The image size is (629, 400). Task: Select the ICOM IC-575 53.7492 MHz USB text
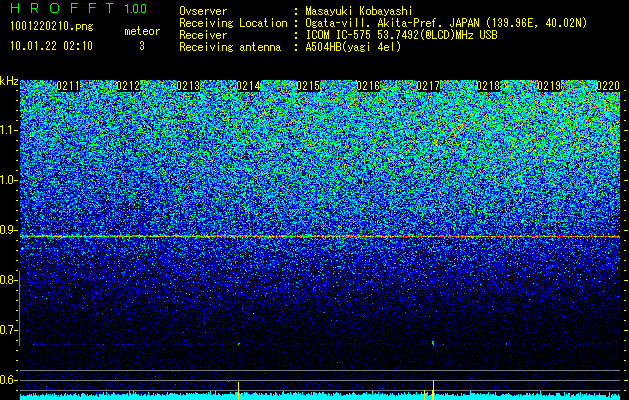pos(402,35)
